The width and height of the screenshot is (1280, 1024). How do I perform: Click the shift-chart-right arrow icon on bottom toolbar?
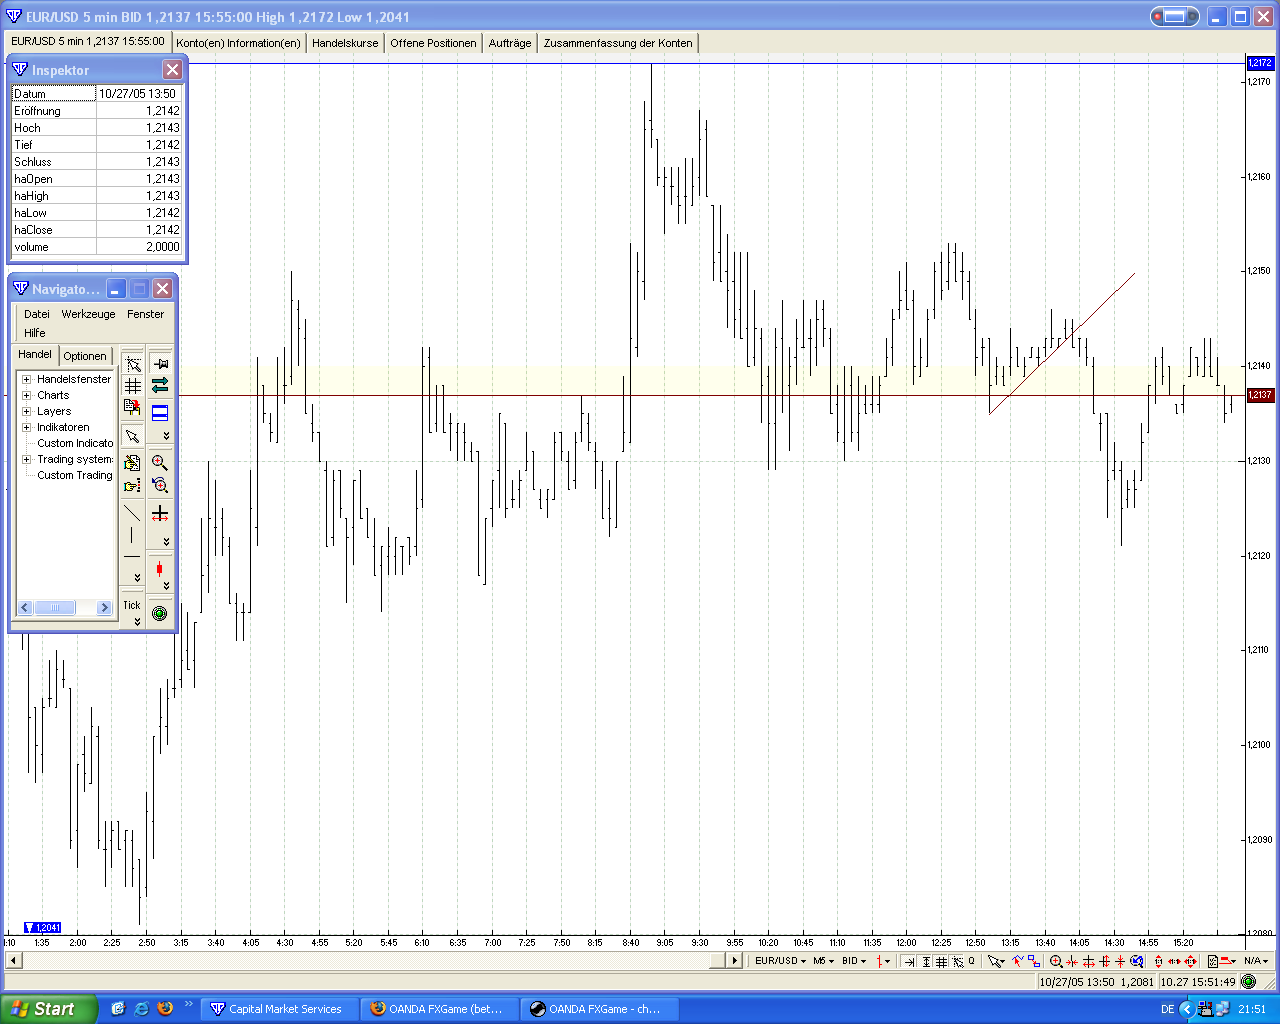909,961
